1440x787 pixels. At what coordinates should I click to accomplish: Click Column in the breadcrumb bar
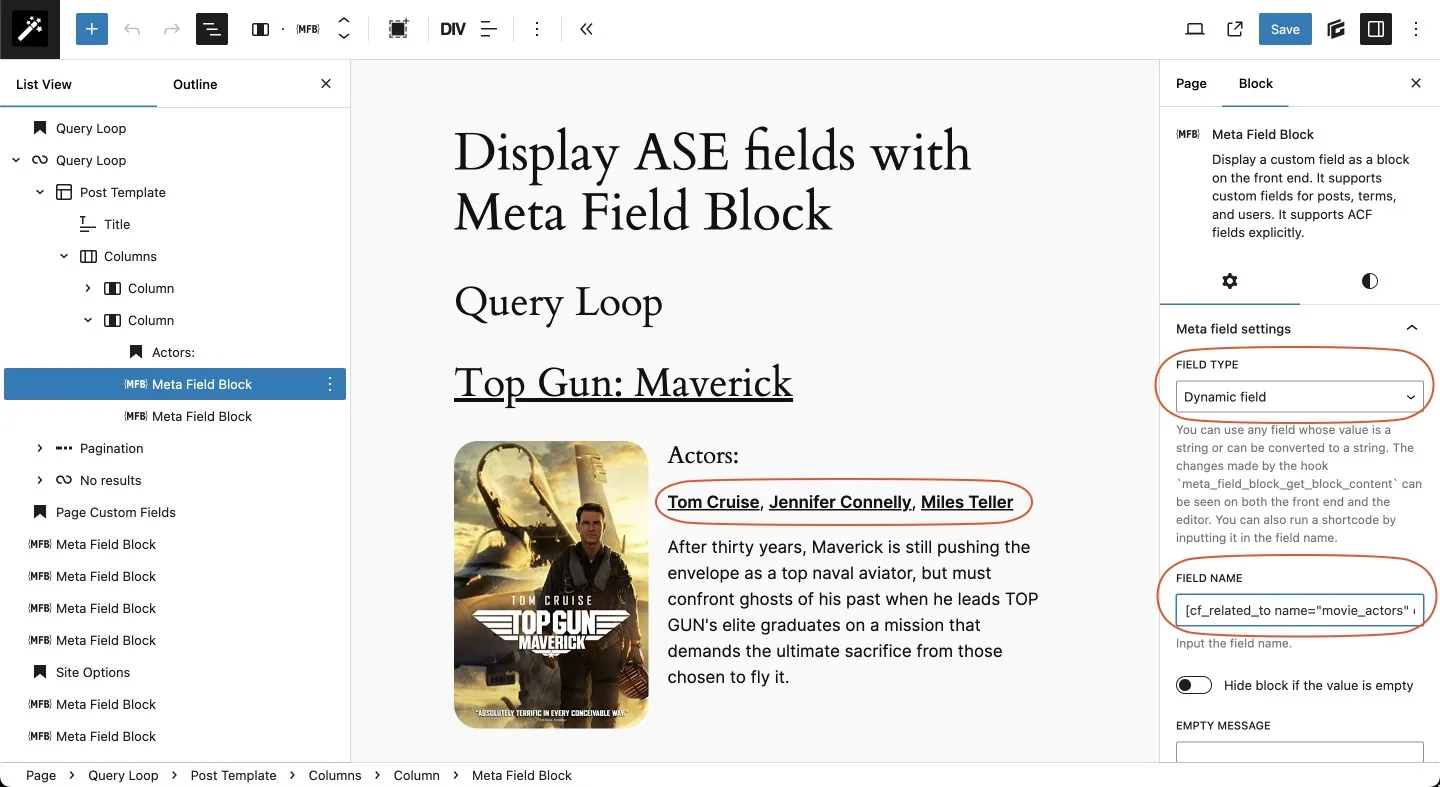(x=417, y=775)
